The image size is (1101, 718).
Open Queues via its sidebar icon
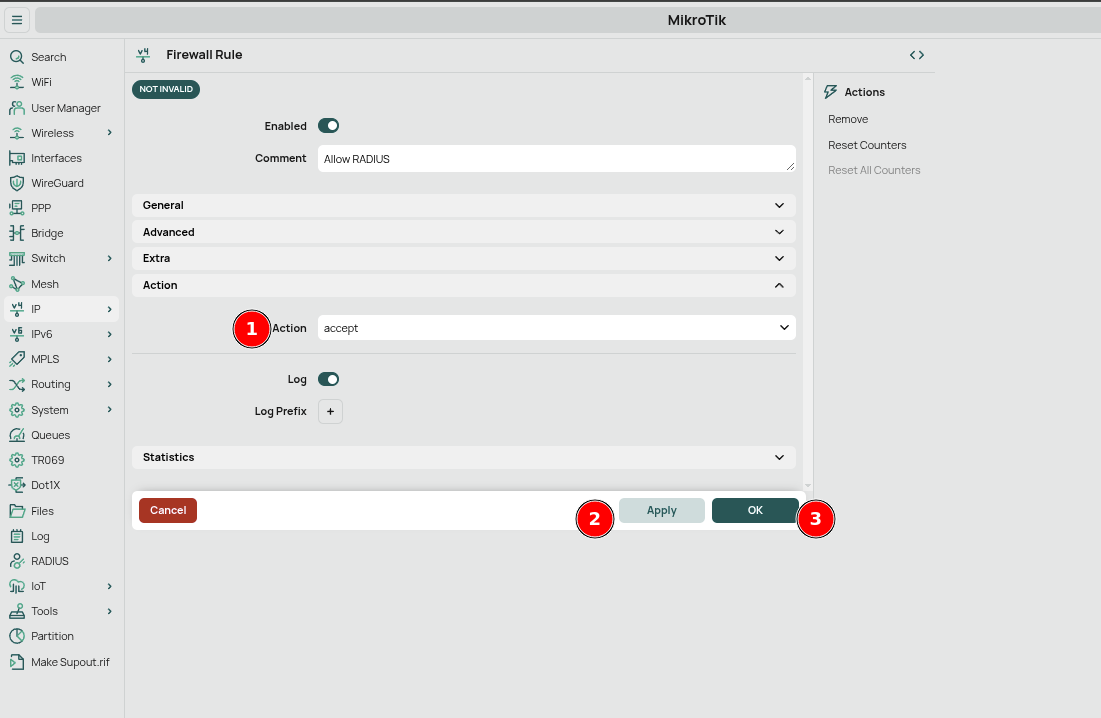point(16,435)
